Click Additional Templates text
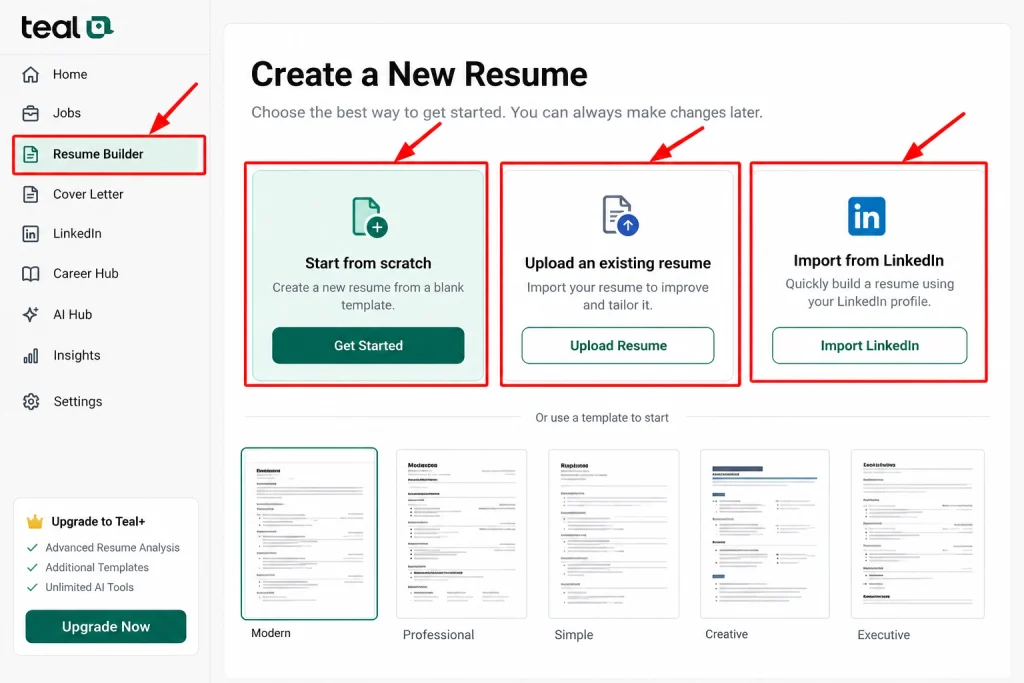Screen dimensions: 1024x683 click(97, 567)
